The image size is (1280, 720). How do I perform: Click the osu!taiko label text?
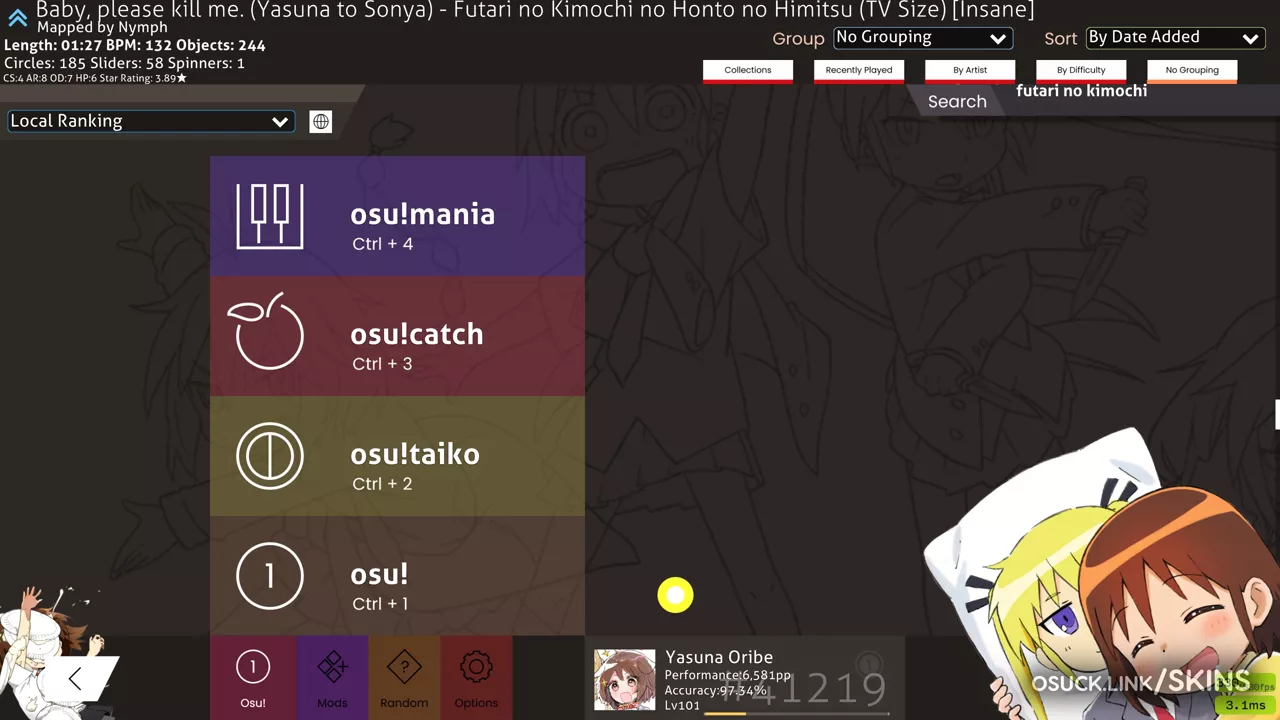click(415, 454)
